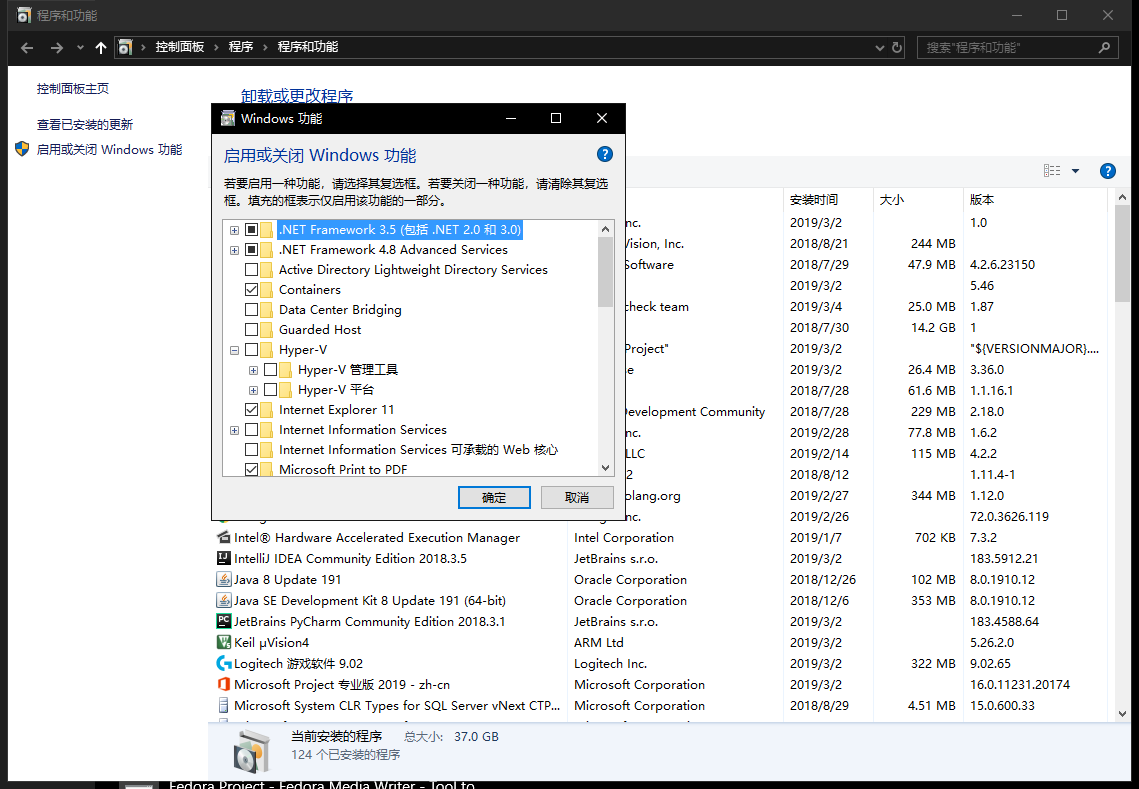
Task: Click the forward navigation arrow
Action: click(x=57, y=48)
